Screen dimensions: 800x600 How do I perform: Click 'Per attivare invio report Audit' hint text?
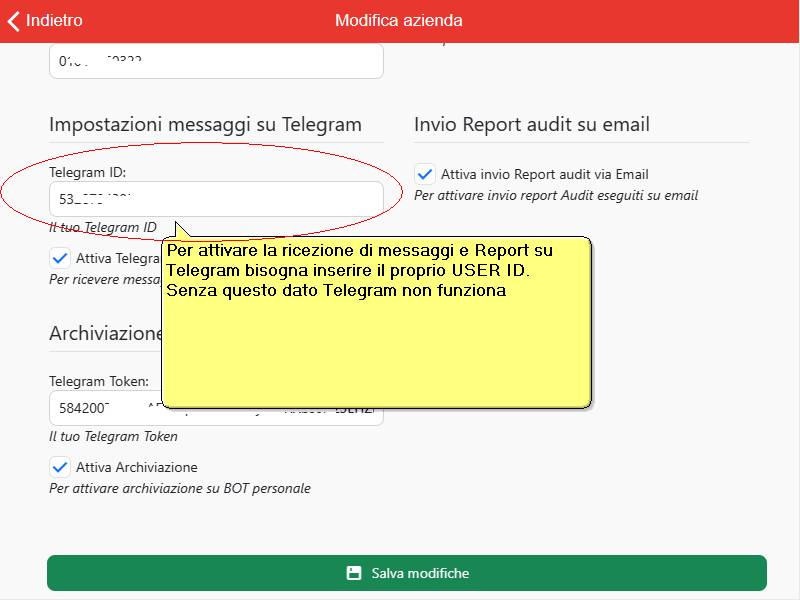[556, 195]
